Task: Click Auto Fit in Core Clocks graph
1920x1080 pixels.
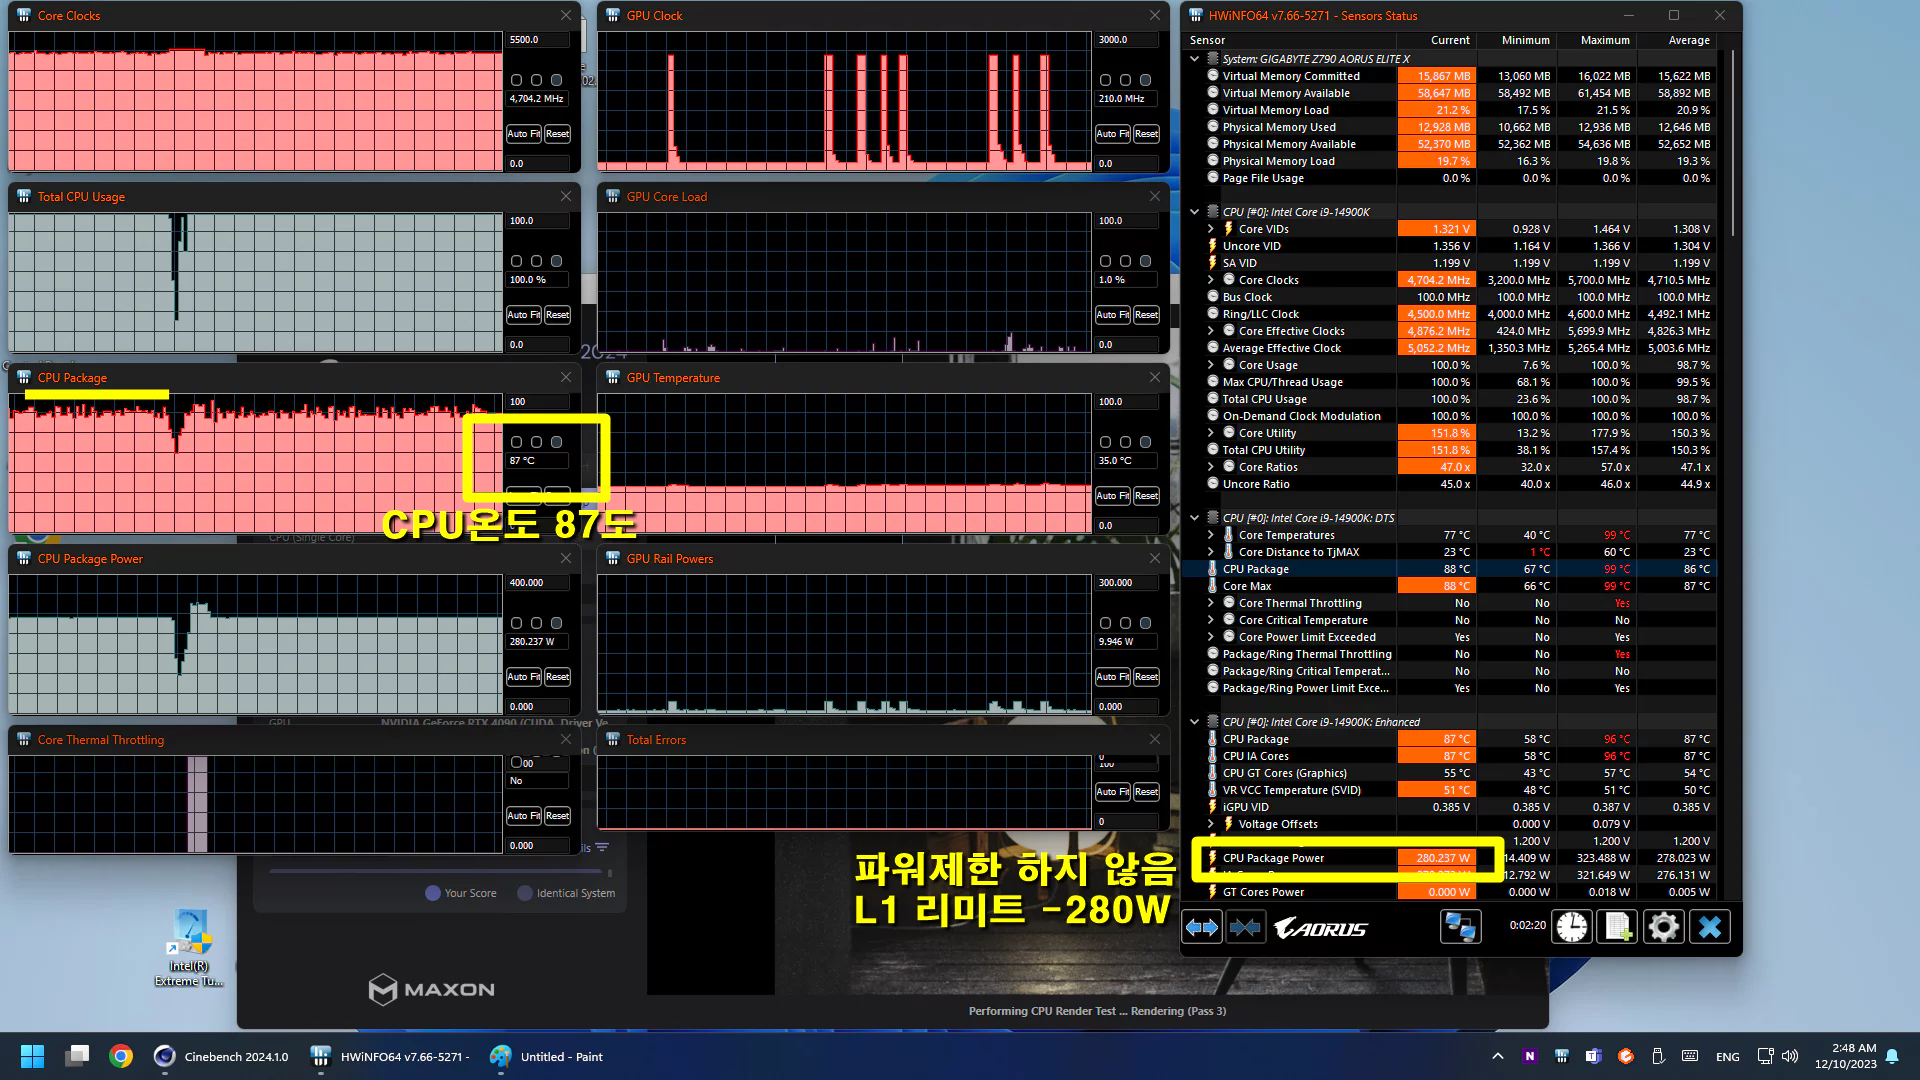Action: coord(523,134)
